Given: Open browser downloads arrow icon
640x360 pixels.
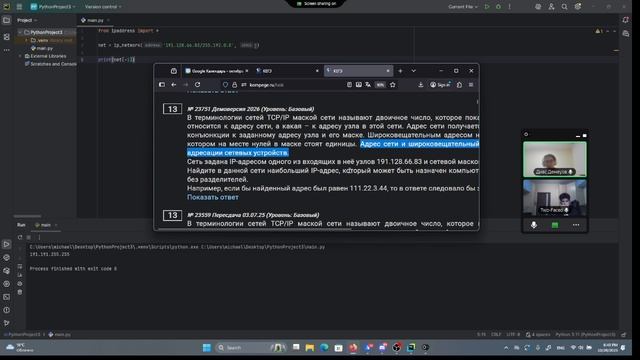Looking at the screenshot, I should (x=420, y=85).
